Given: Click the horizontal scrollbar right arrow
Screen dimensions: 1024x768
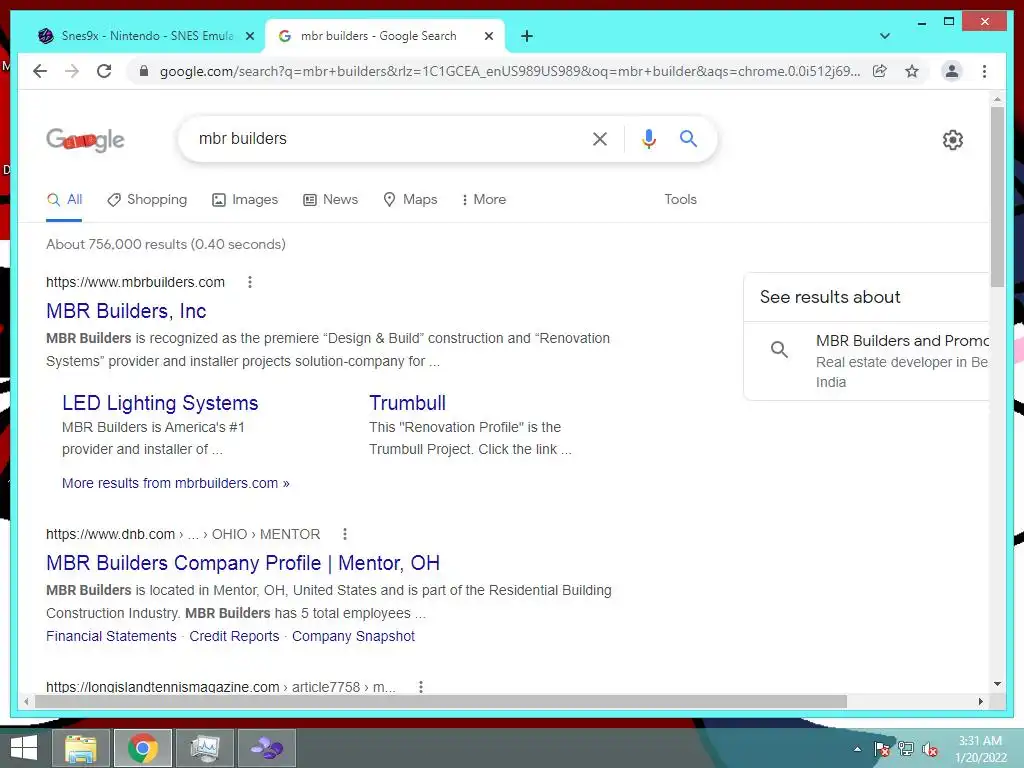Looking at the screenshot, I should point(980,701).
